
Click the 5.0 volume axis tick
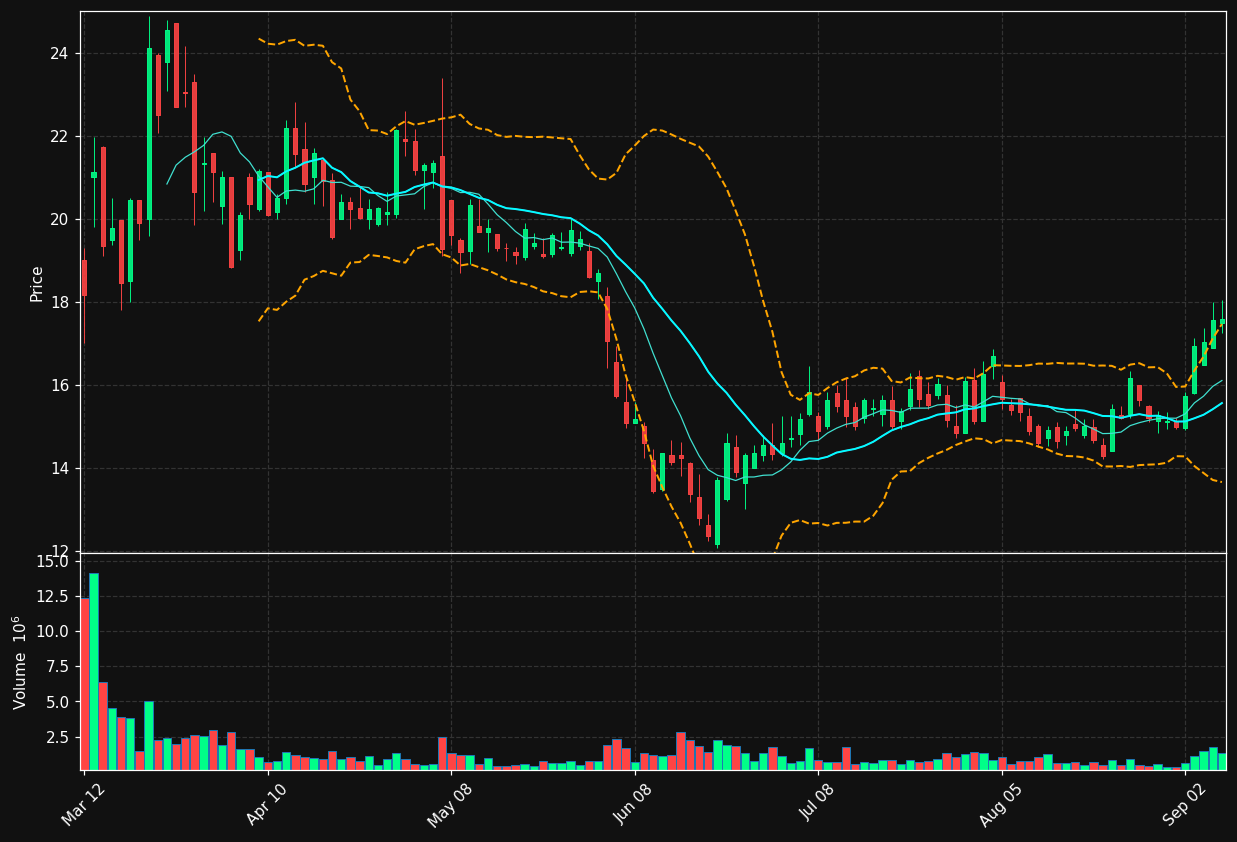56,702
